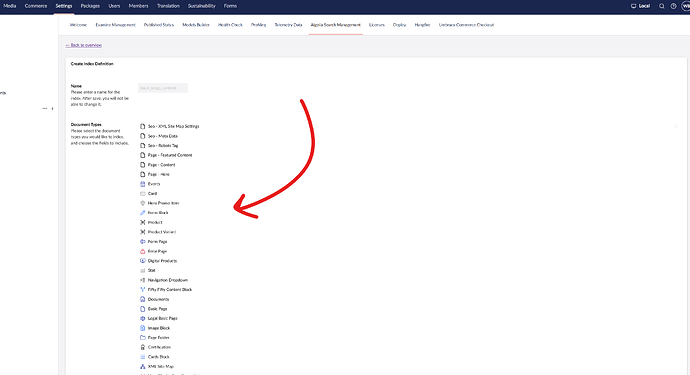The image size is (690, 375).
Task: Click the Documents icon
Action: pos(143,299)
